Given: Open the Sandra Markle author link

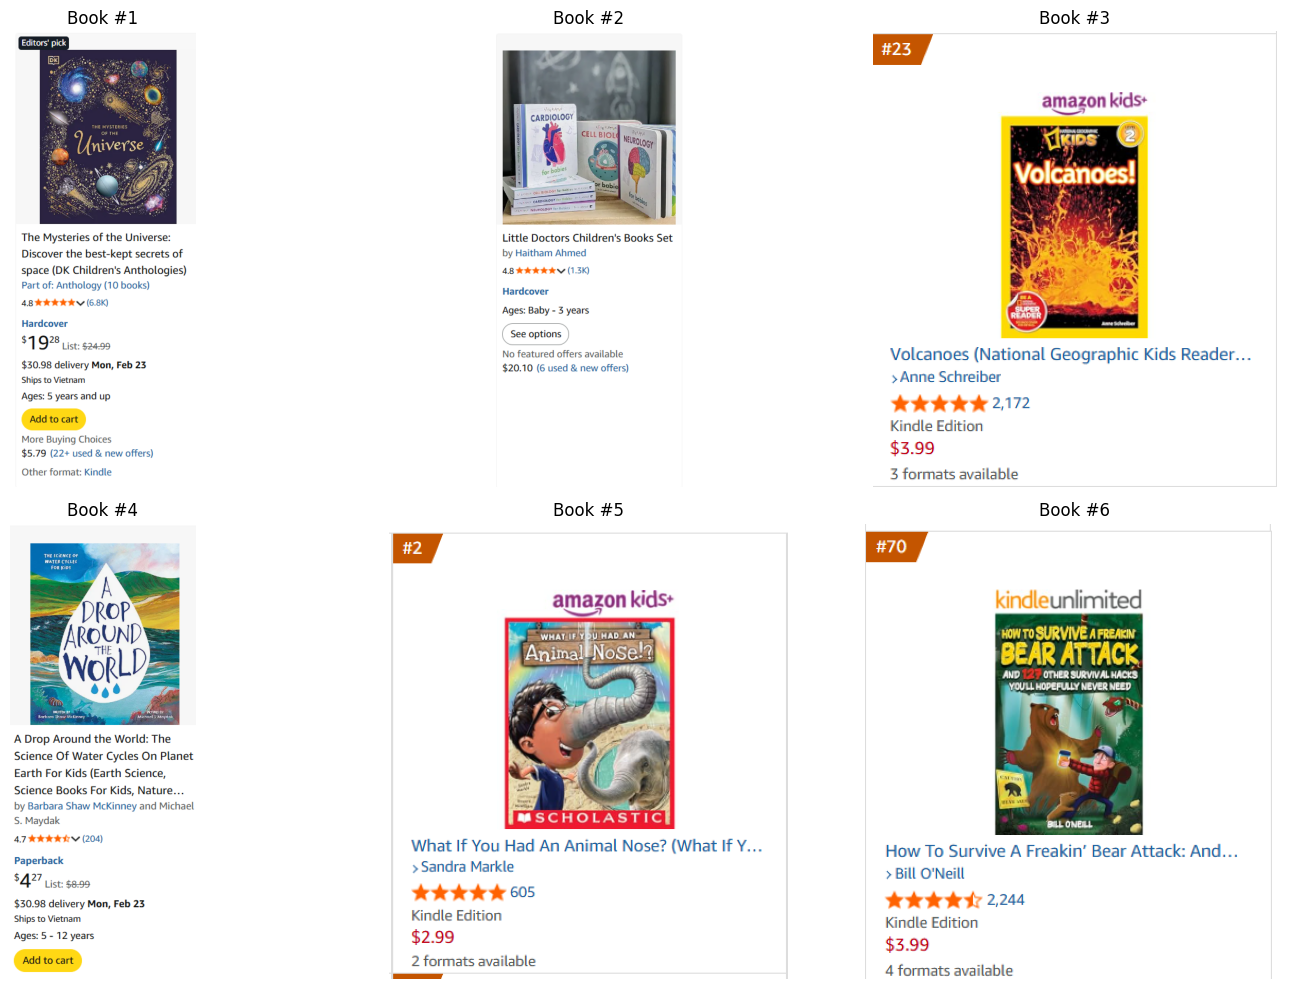Looking at the screenshot, I should (467, 867).
